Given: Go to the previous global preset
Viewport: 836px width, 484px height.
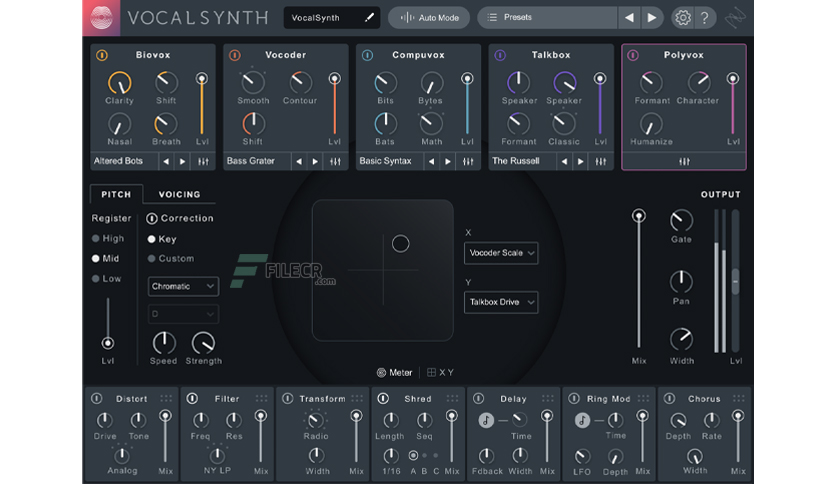Looking at the screenshot, I should pyautogui.click(x=629, y=18).
